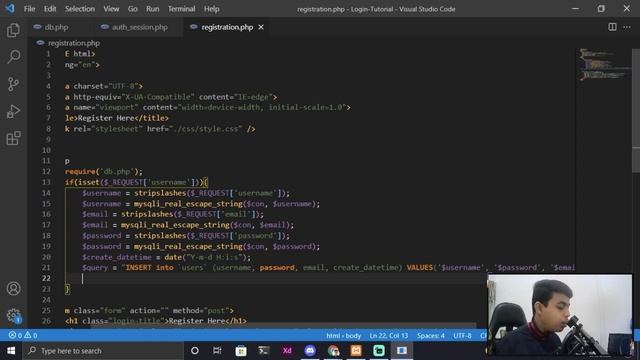Click the vertical editor scrollbar
The height and width of the screenshot is (360, 640).
(x=636, y=110)
